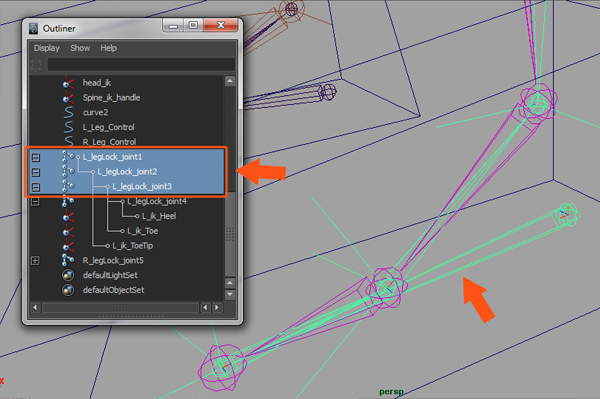Open the Display menu
Screen dimensions: 600x399
[47, 48]
